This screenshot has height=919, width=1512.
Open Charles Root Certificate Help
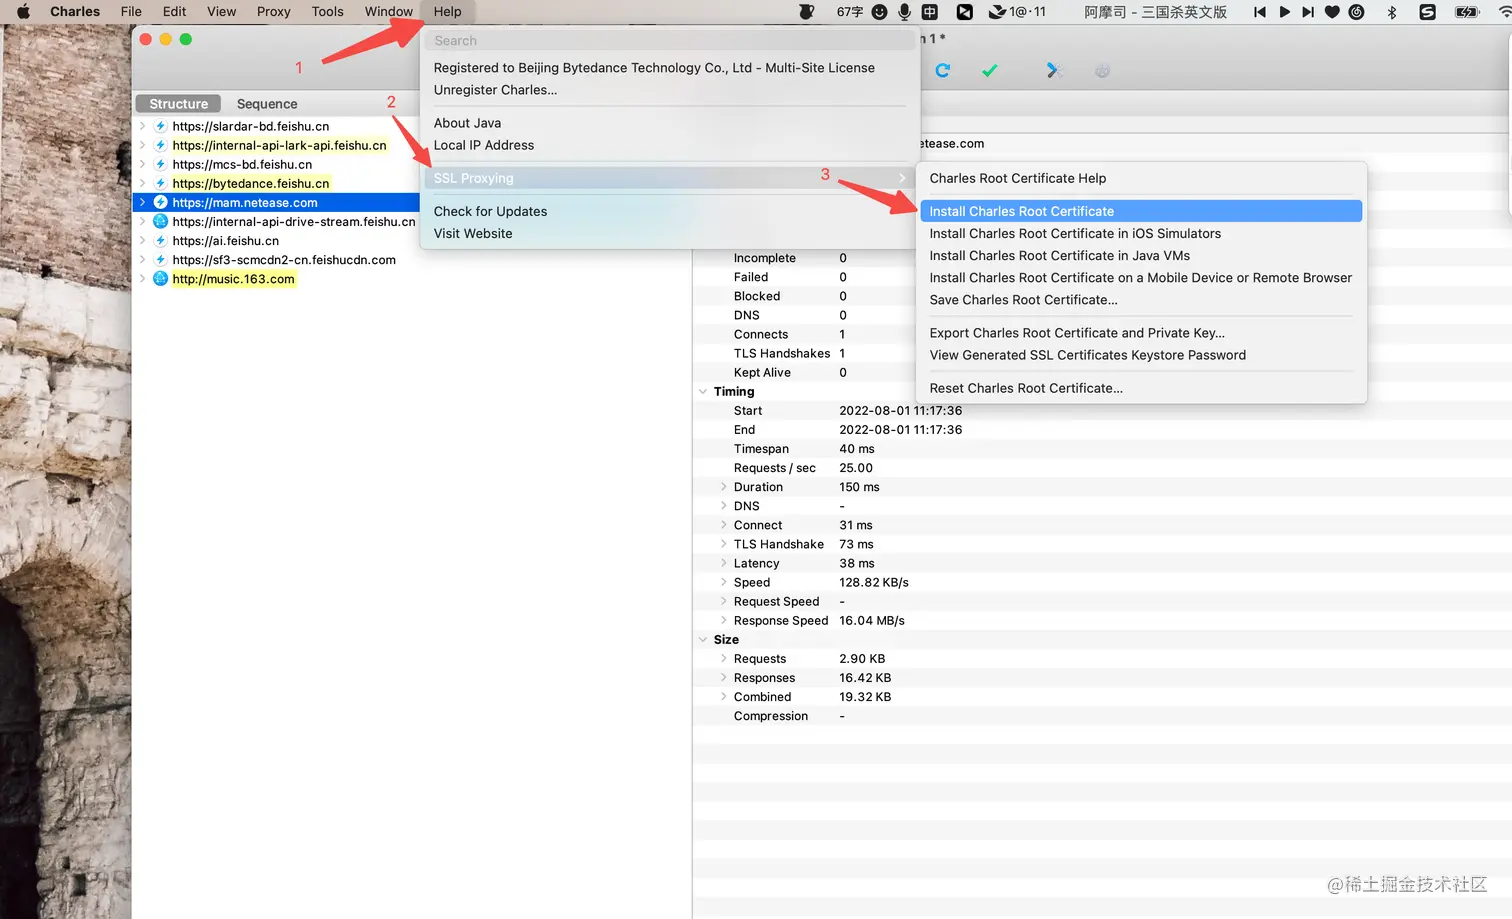click(x=1141, y=178)
